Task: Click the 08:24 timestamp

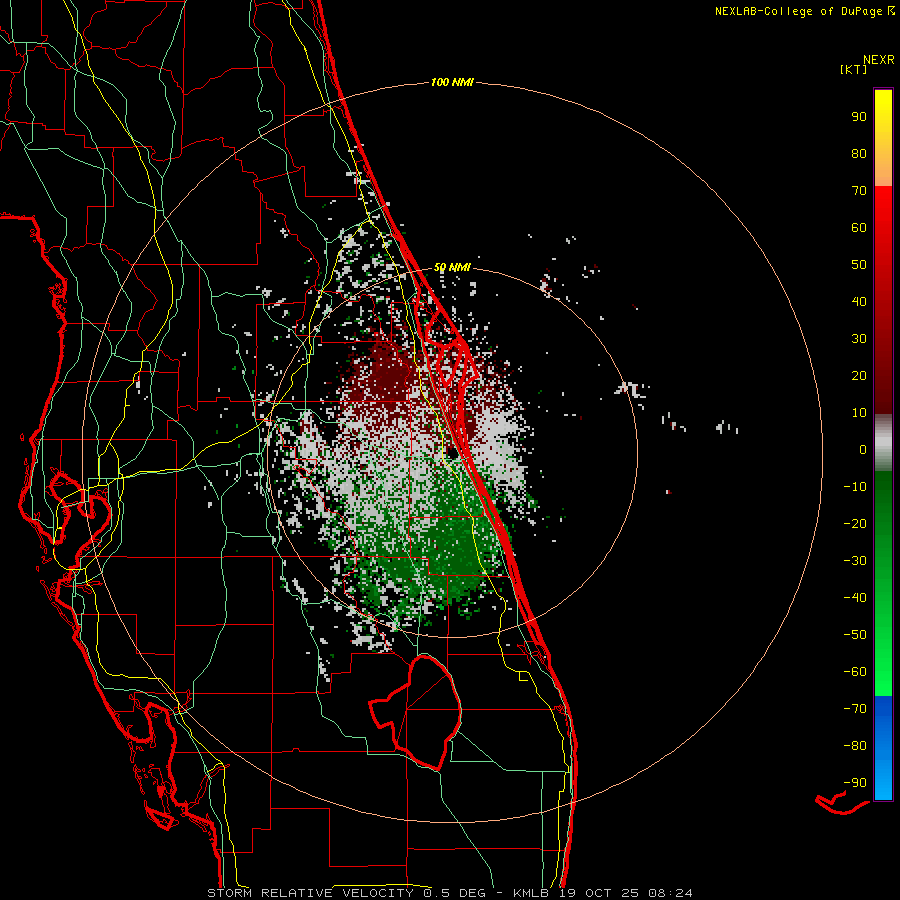Action: click(x=670, y=893)
